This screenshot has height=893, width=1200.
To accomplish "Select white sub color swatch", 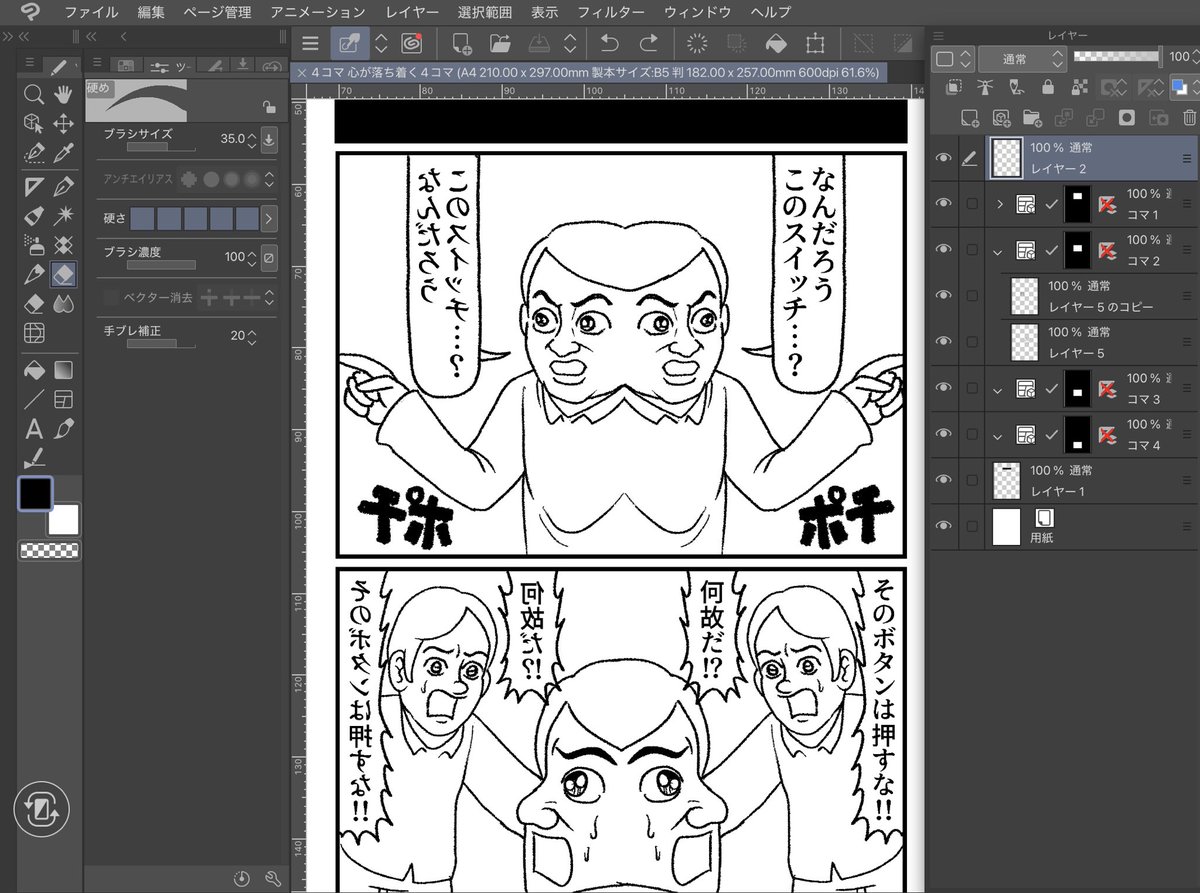I will click(63, 519).
